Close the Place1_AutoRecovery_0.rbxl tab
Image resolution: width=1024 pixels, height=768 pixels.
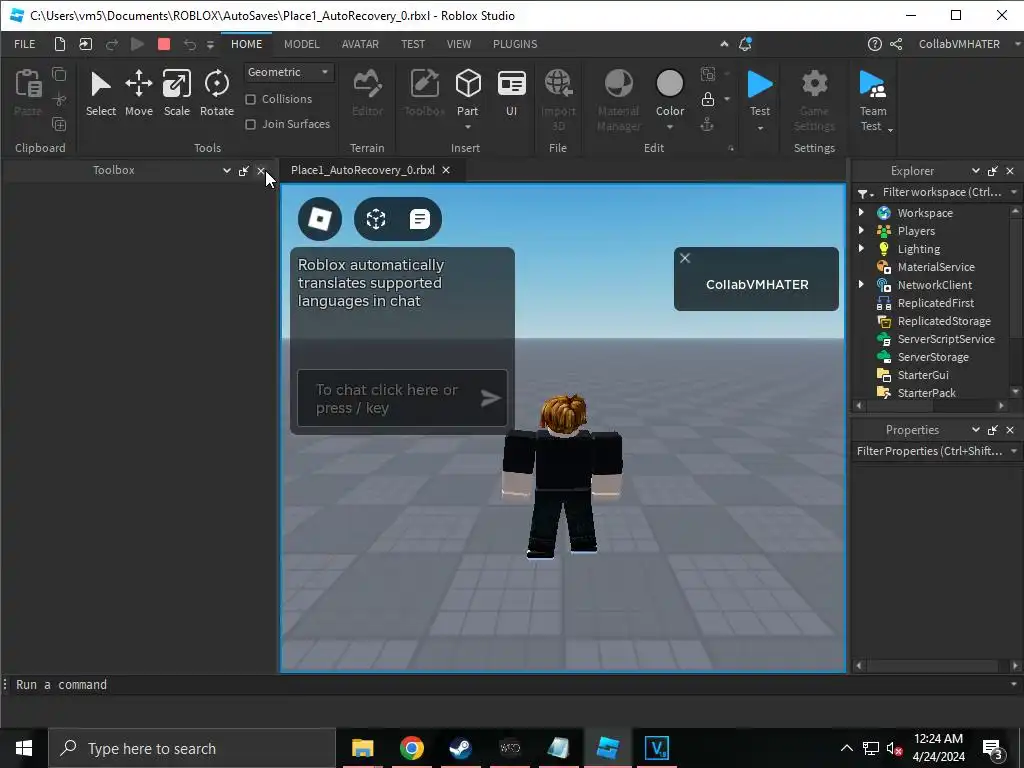point(446,170)
